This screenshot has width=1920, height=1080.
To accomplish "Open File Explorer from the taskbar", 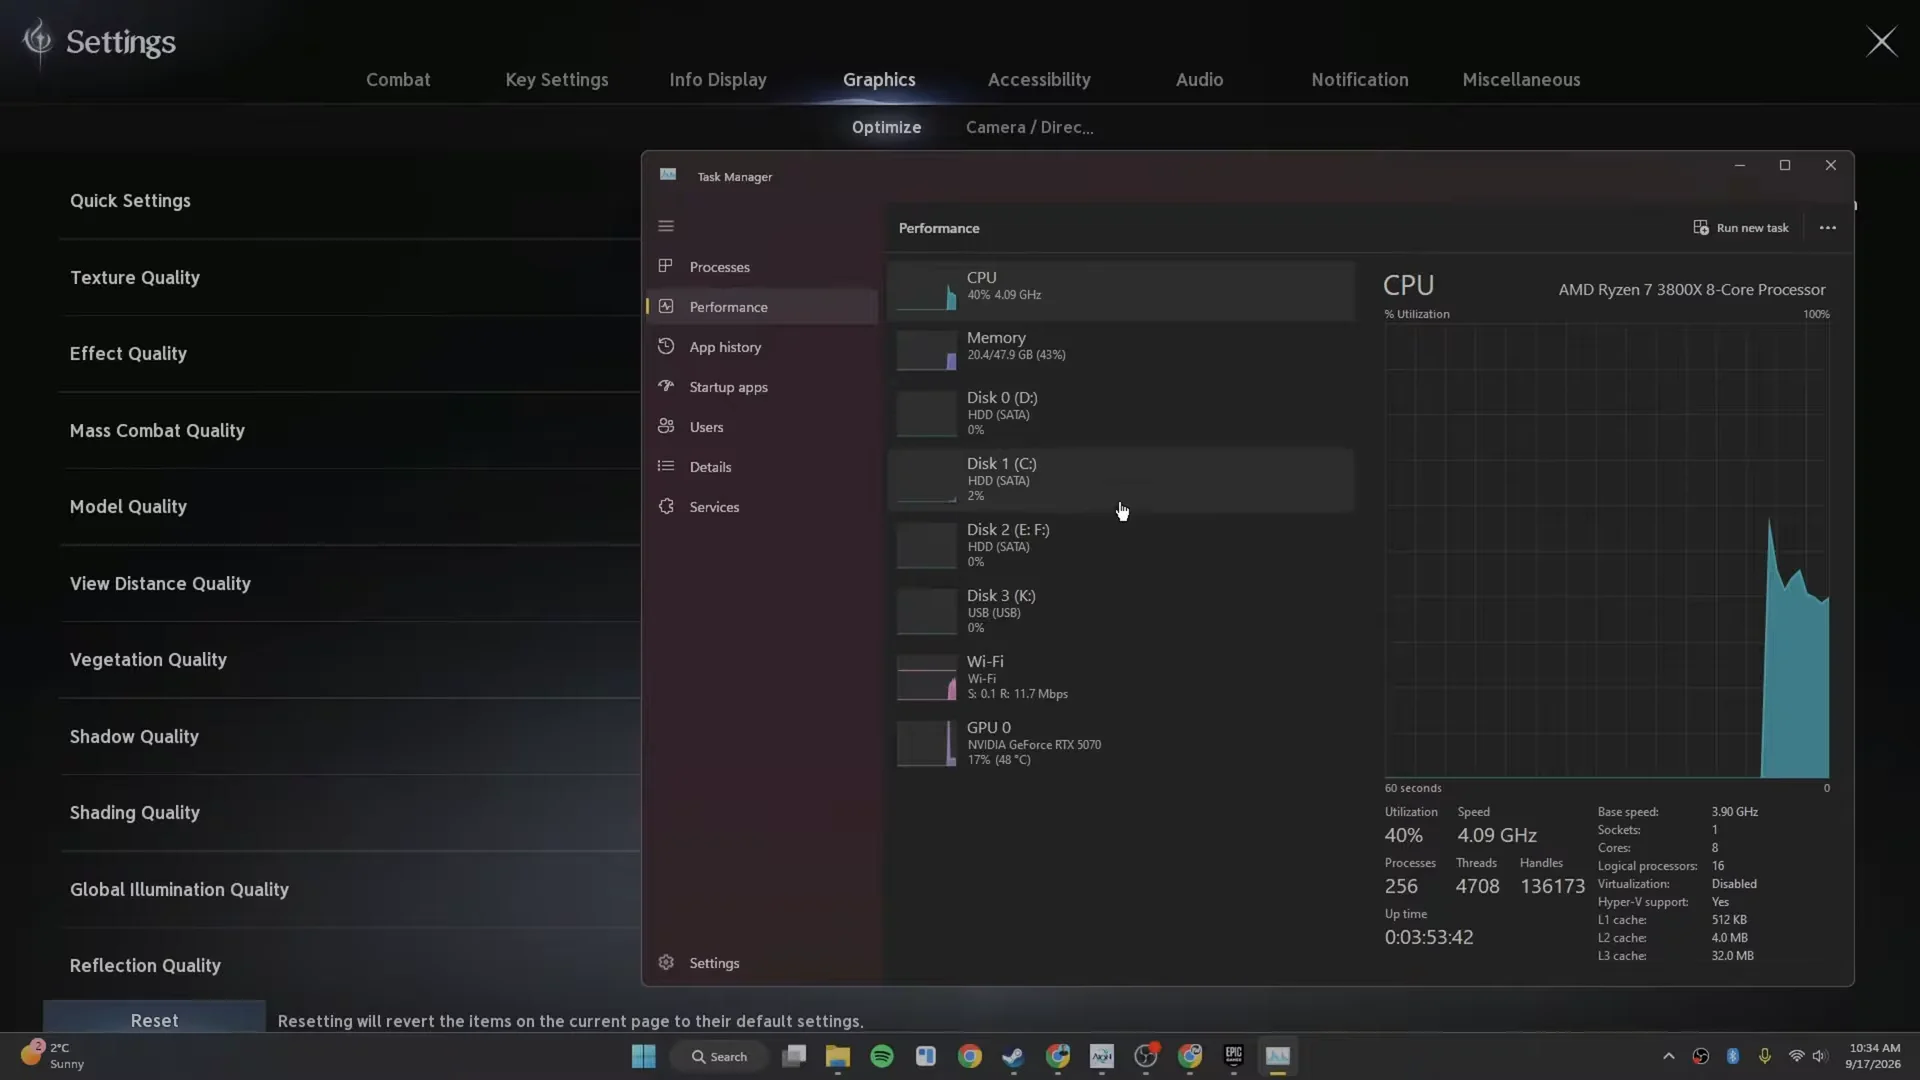I will pyautogui.click(x=838, y=1056).
